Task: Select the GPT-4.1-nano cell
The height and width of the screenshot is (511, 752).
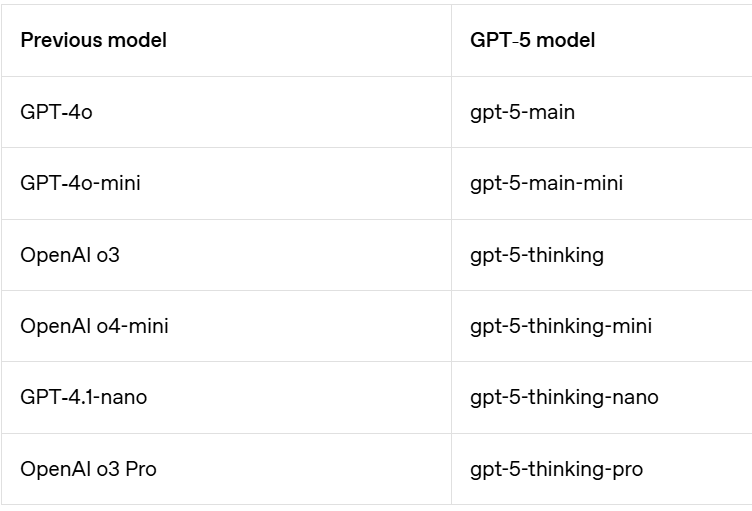Action: click(x=83, y=397)
